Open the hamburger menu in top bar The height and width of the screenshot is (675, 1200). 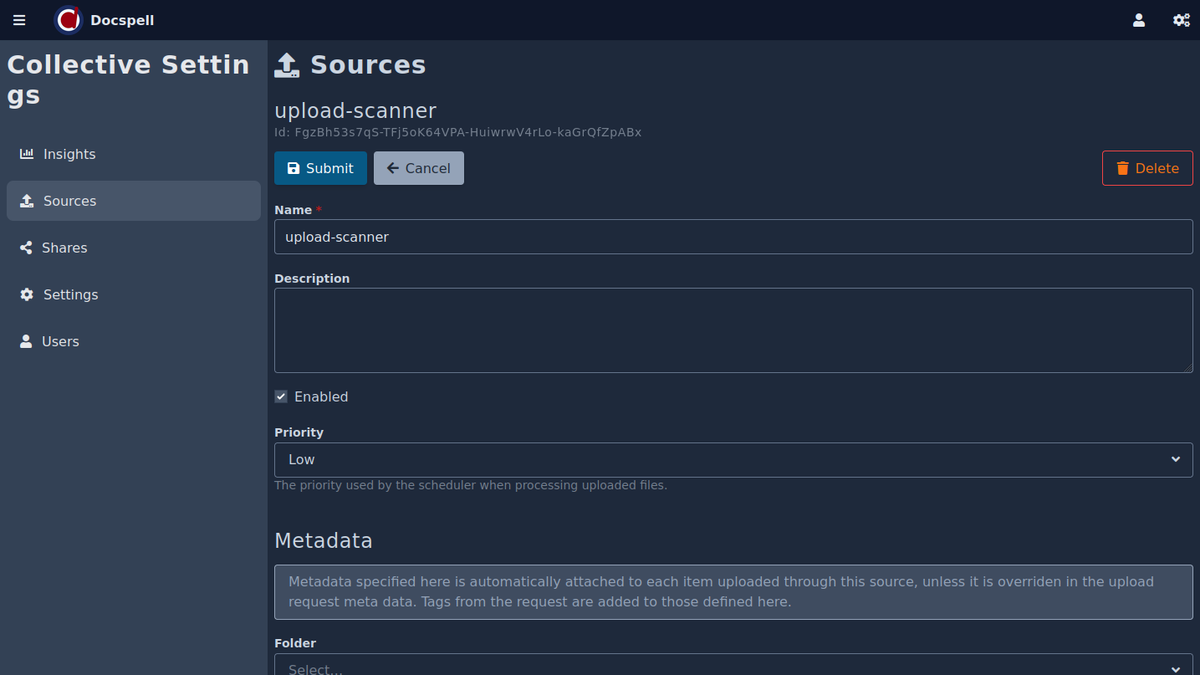19,20
